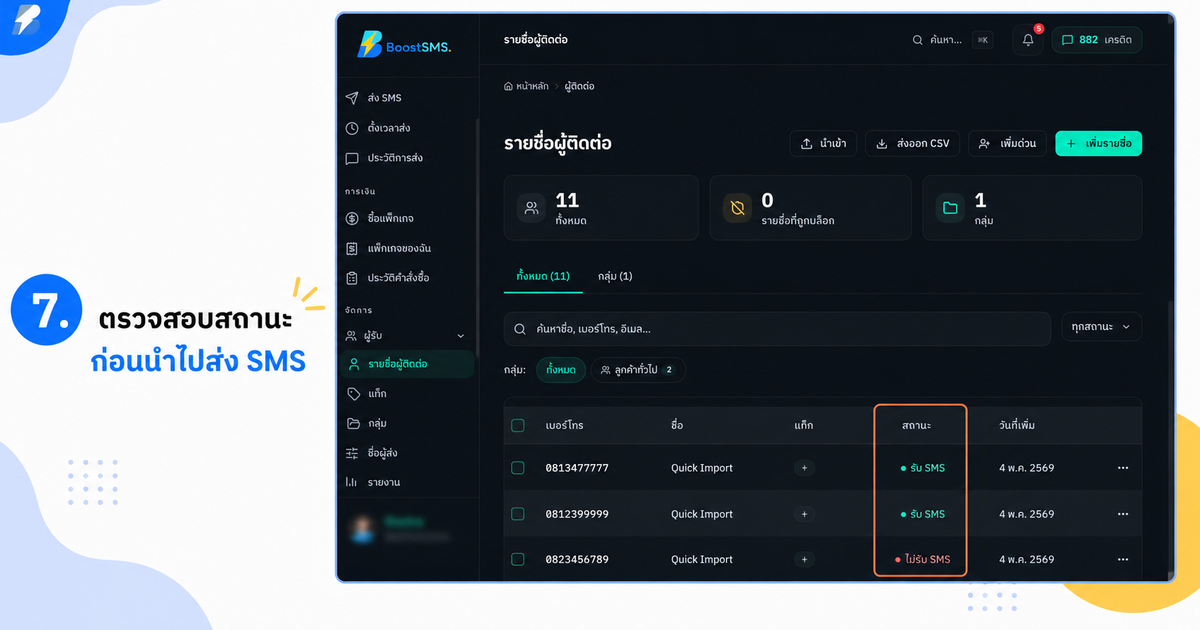Open more options for 0812399999 row
This screenshot has width=1200, height=630.
(x=1123, y=514)
